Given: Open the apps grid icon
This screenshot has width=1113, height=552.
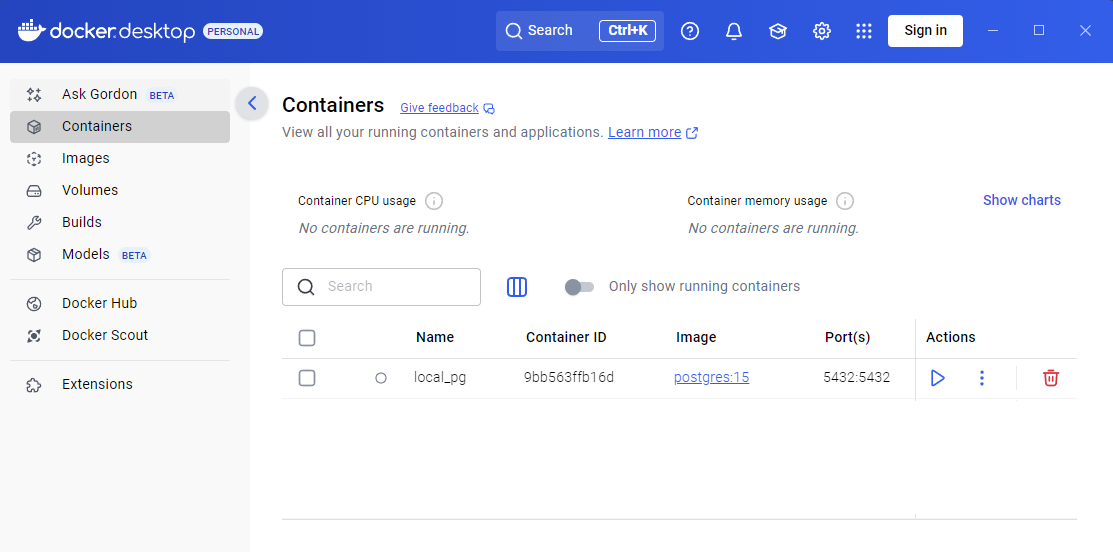Looking at the screenshot, I should [864, 31].
